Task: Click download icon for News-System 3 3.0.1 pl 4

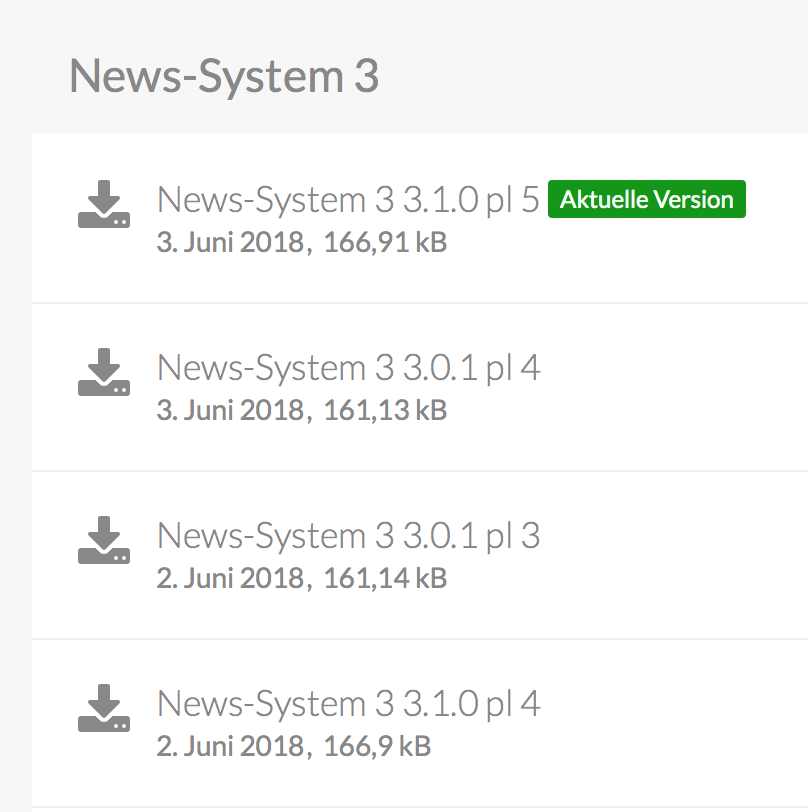Action: pos(104,372)
